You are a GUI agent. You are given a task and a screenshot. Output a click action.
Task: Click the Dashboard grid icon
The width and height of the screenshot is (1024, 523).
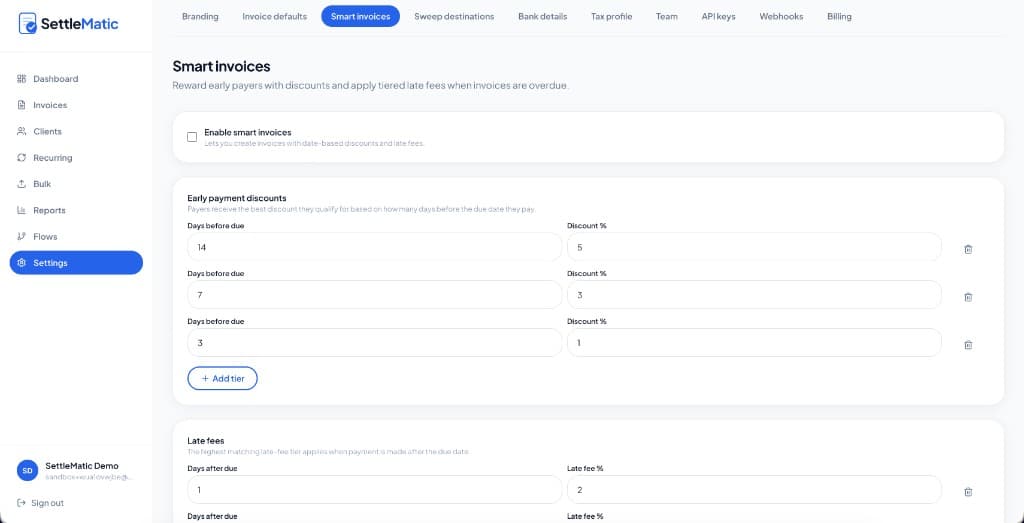[21, 78]
